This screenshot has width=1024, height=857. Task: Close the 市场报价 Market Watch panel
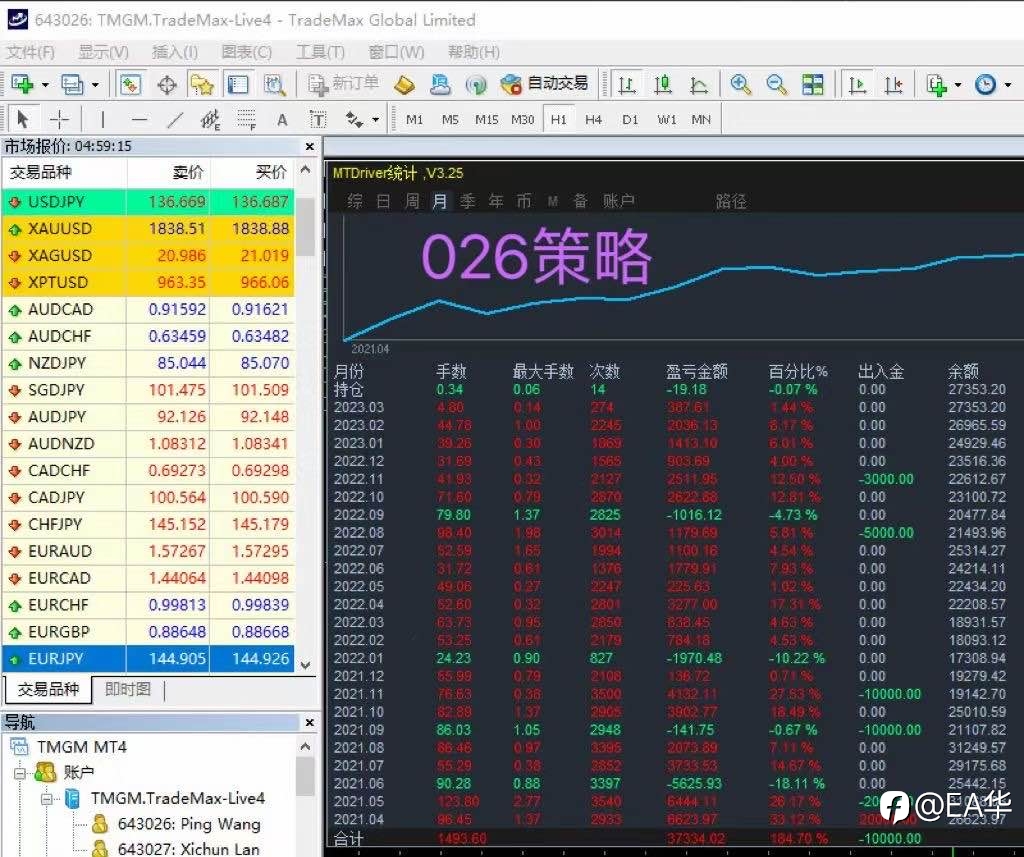(310, 146)
